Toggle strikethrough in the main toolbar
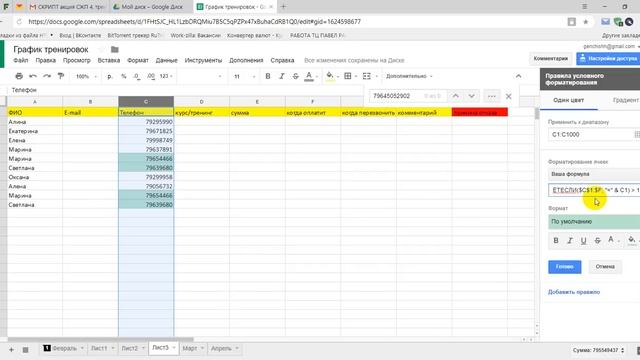This screenshot has height=360, width=640. tap(296, 76)
